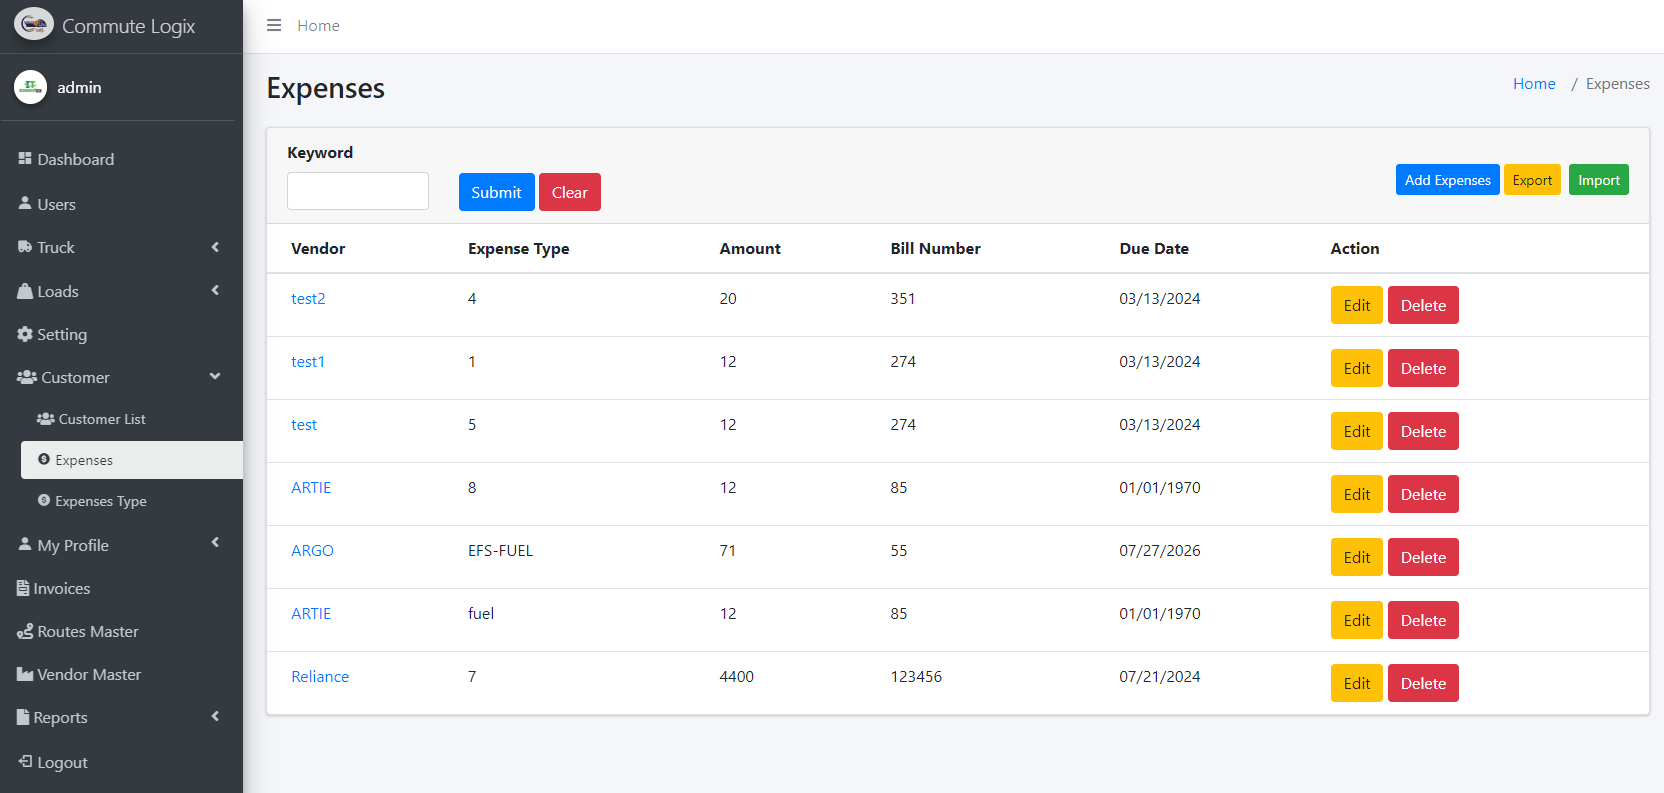1664x793 pixels.
Task: Click the Commute Logix logo icon
Action: click(34, 25)
